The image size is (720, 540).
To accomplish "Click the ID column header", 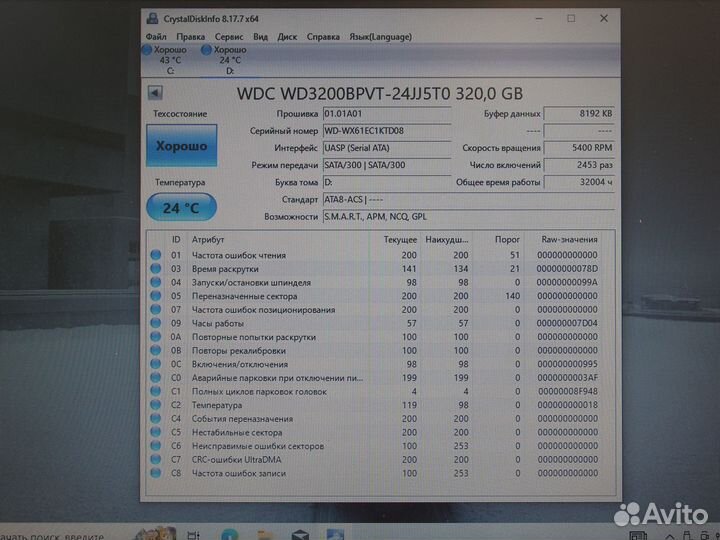I will coord(176,240).
